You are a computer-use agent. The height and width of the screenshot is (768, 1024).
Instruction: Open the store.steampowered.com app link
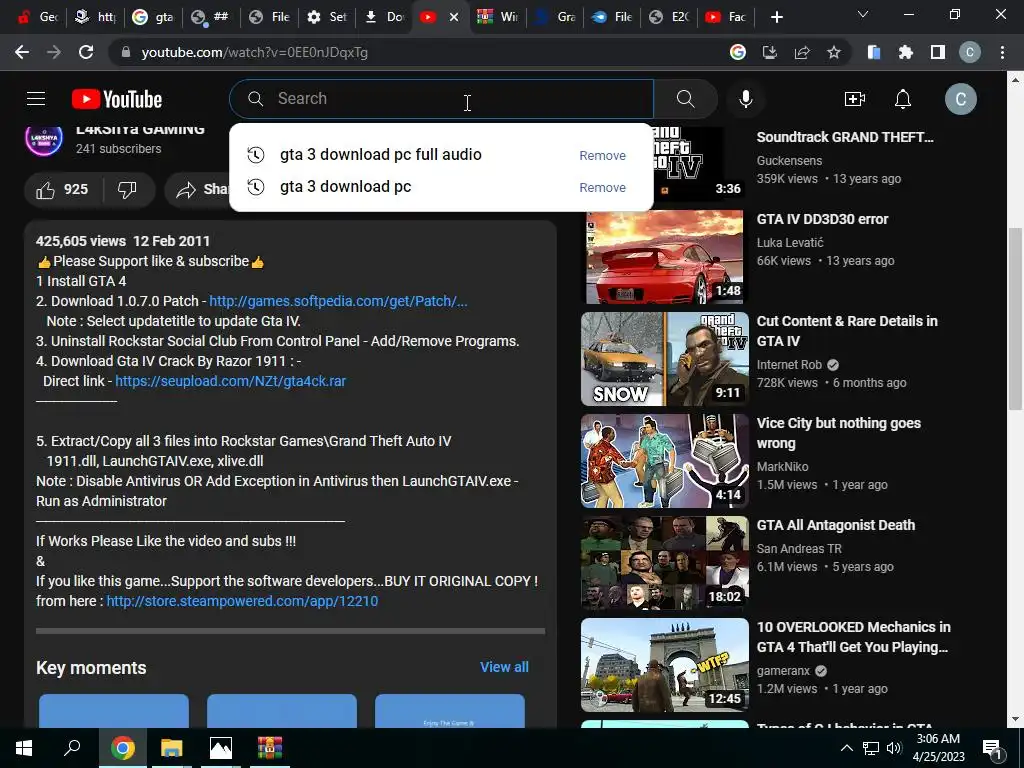(x=242, y=601)
